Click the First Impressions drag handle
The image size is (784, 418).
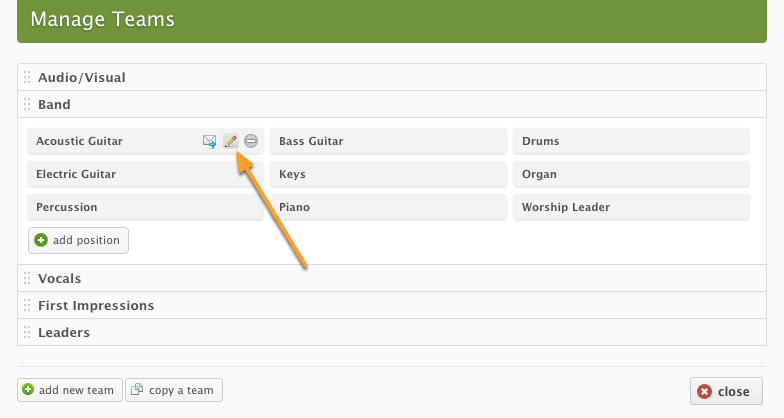[x=27, y=306]
